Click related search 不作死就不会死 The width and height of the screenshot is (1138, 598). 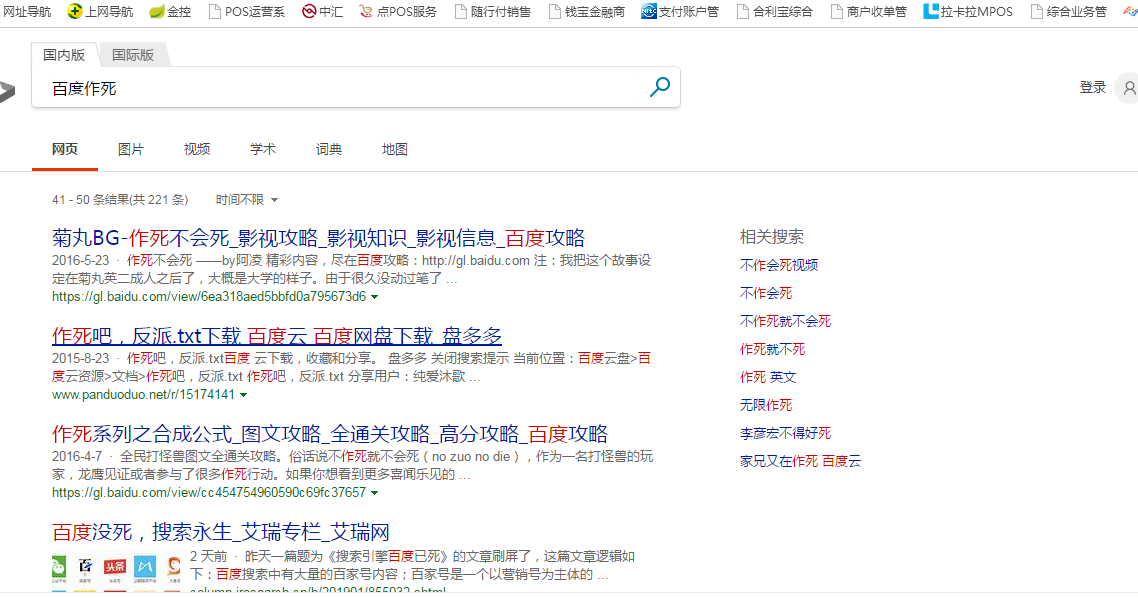(x=785, y=321)
